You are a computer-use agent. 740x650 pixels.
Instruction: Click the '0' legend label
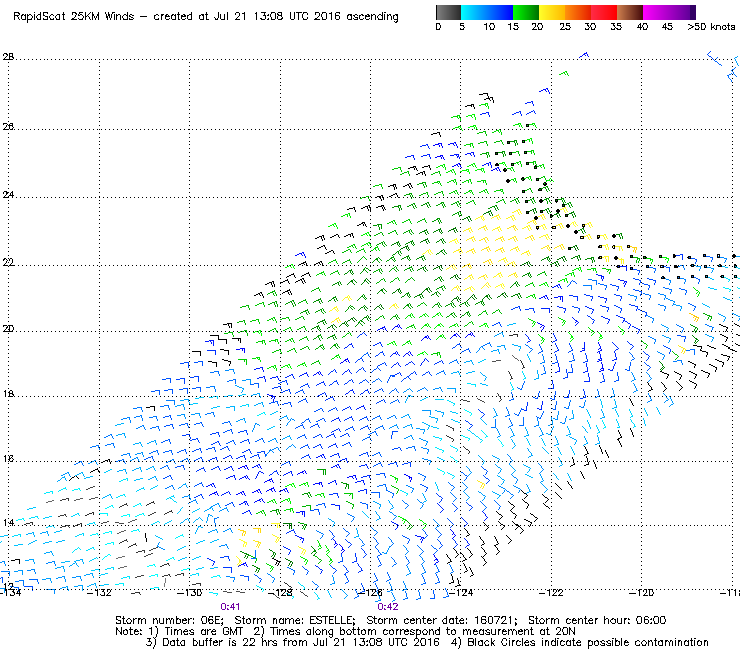coord(438,27)
